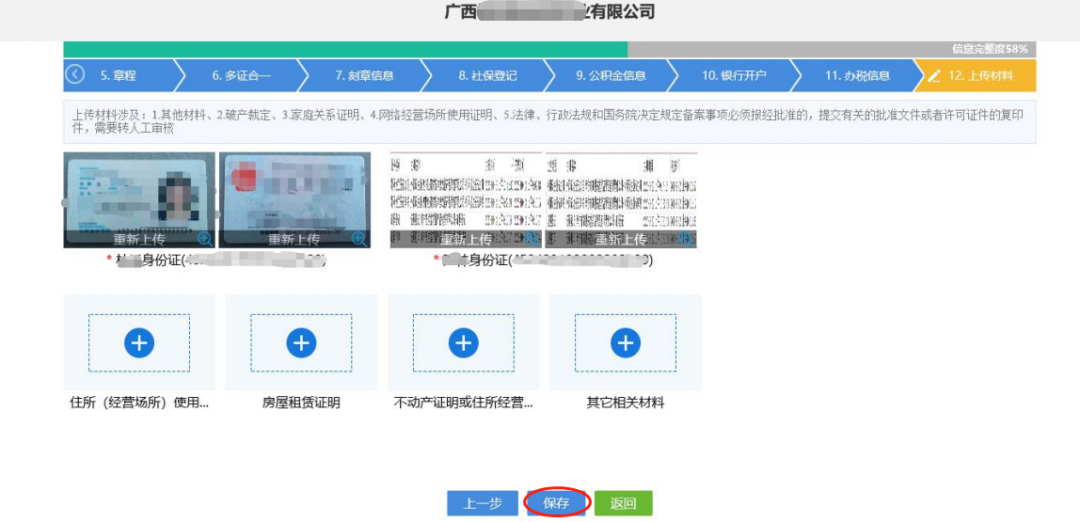Screen dimensions: 1080x522
Task: Add file for 房屋租赁证明
Action: point(301,343)
